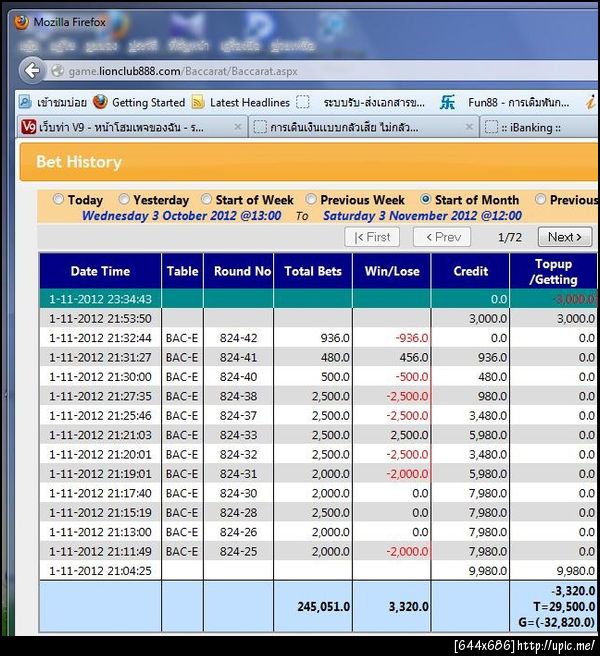Open the Getting Started bookmark

point(139,102)
